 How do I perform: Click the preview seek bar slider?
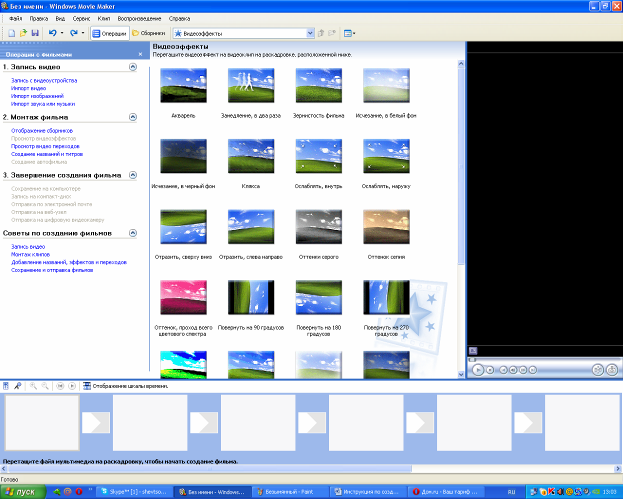[472, 360]
